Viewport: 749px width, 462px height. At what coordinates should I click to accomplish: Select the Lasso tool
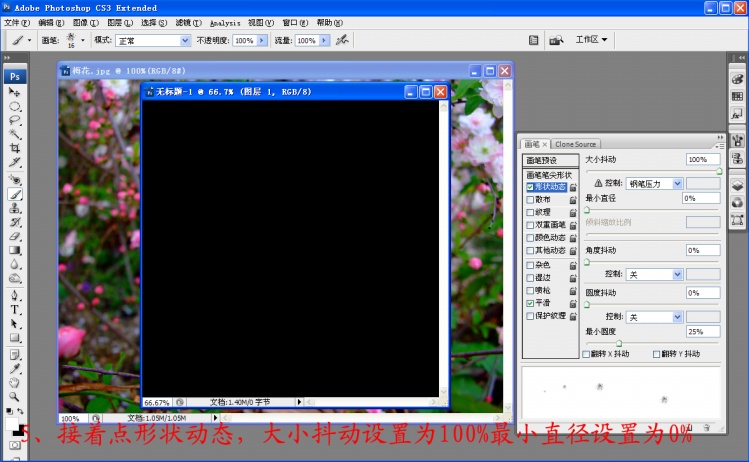[15, 120]
